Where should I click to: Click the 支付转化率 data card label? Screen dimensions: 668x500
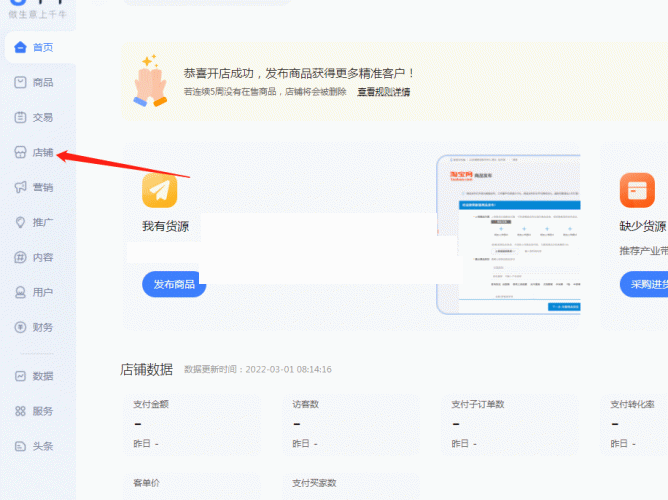[632, 404]
